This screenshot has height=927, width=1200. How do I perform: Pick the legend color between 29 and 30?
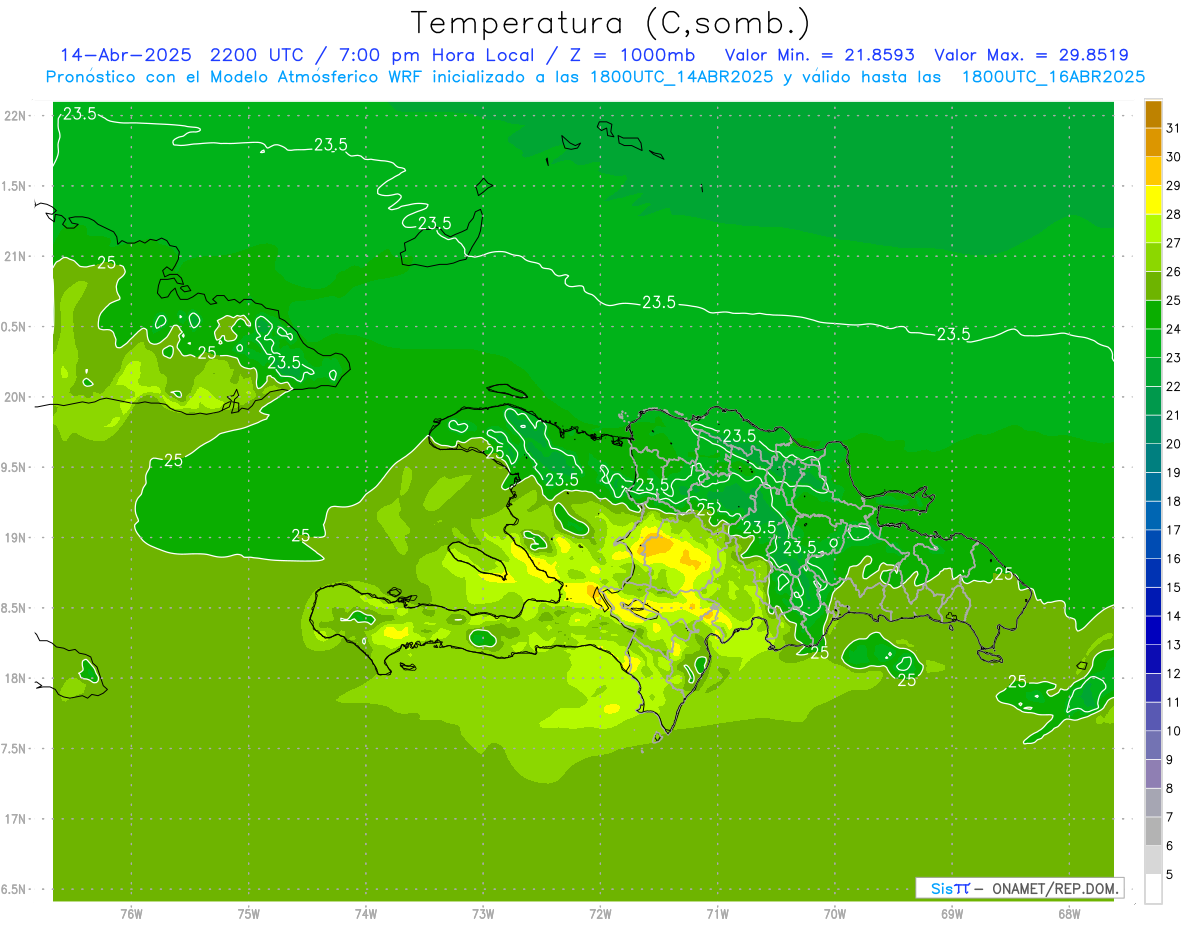1153,171
